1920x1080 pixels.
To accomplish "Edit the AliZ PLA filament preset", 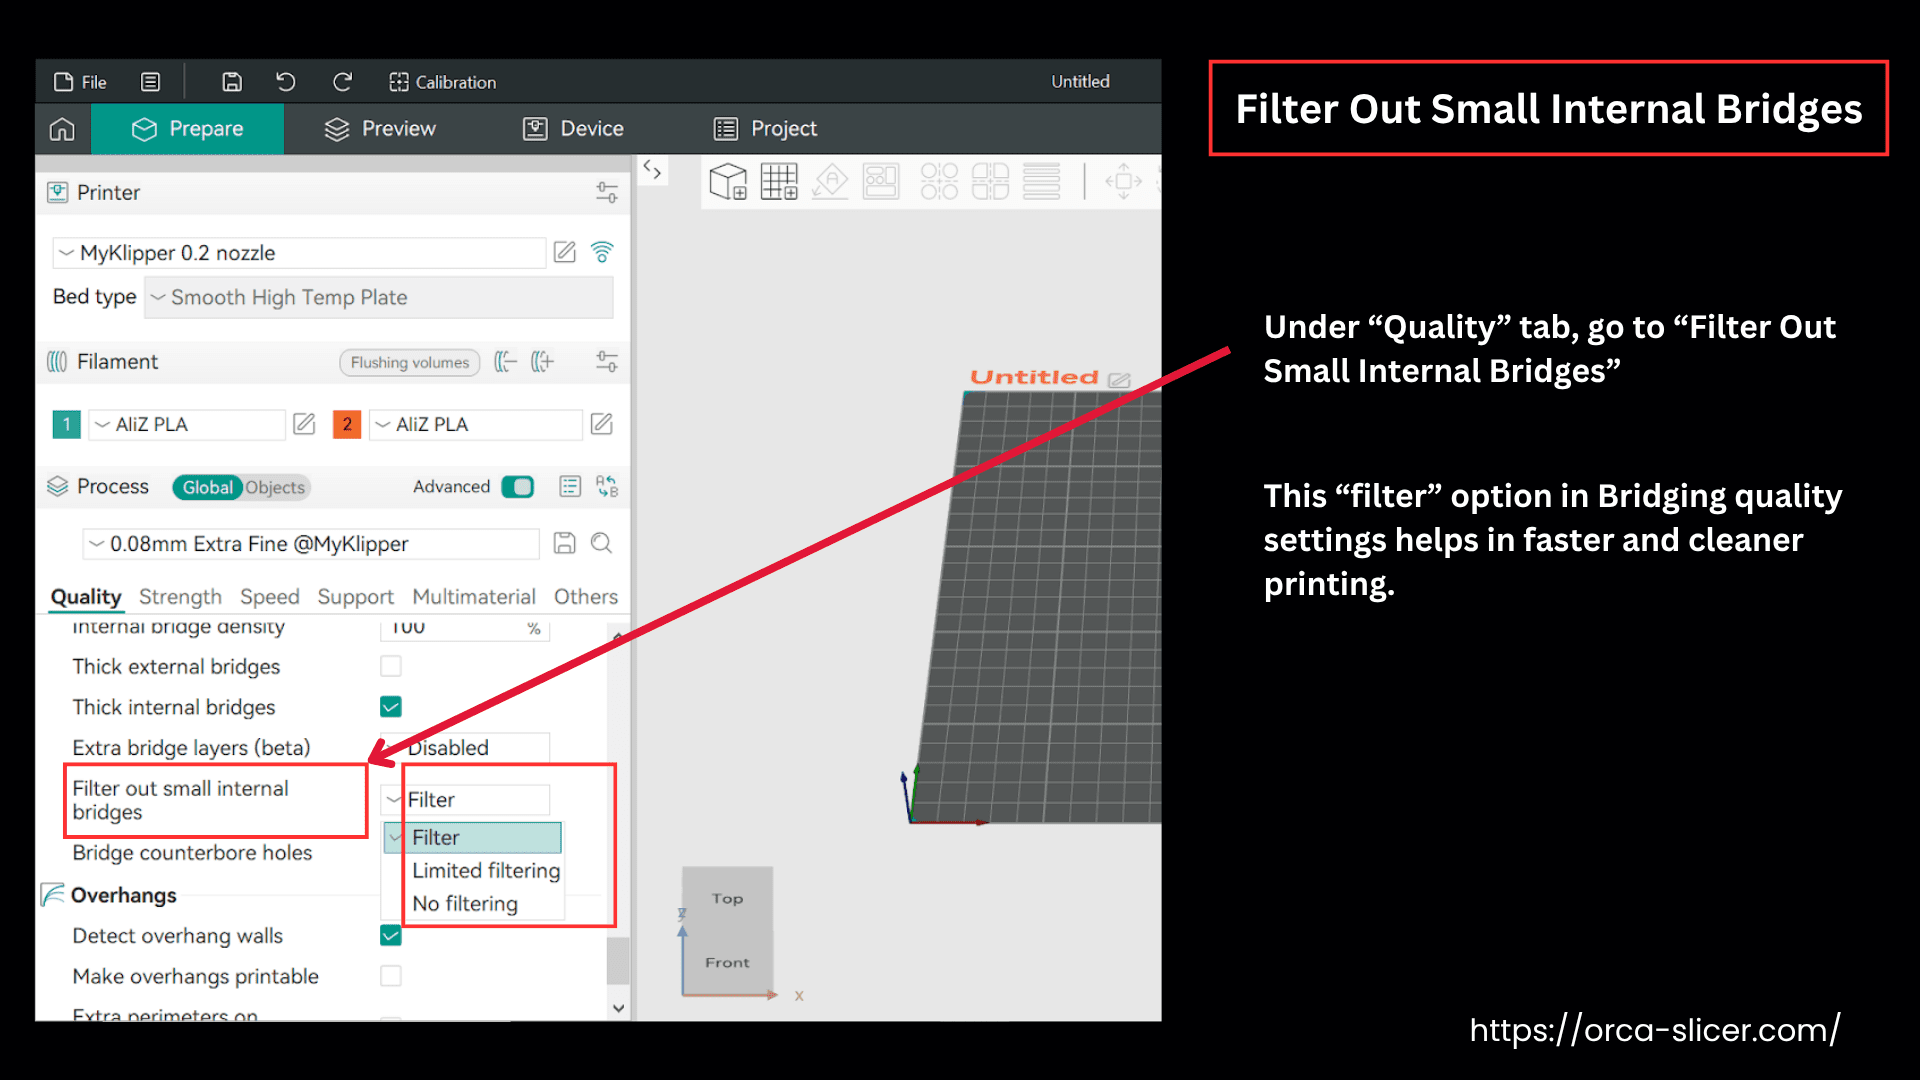I will [304, 424].
